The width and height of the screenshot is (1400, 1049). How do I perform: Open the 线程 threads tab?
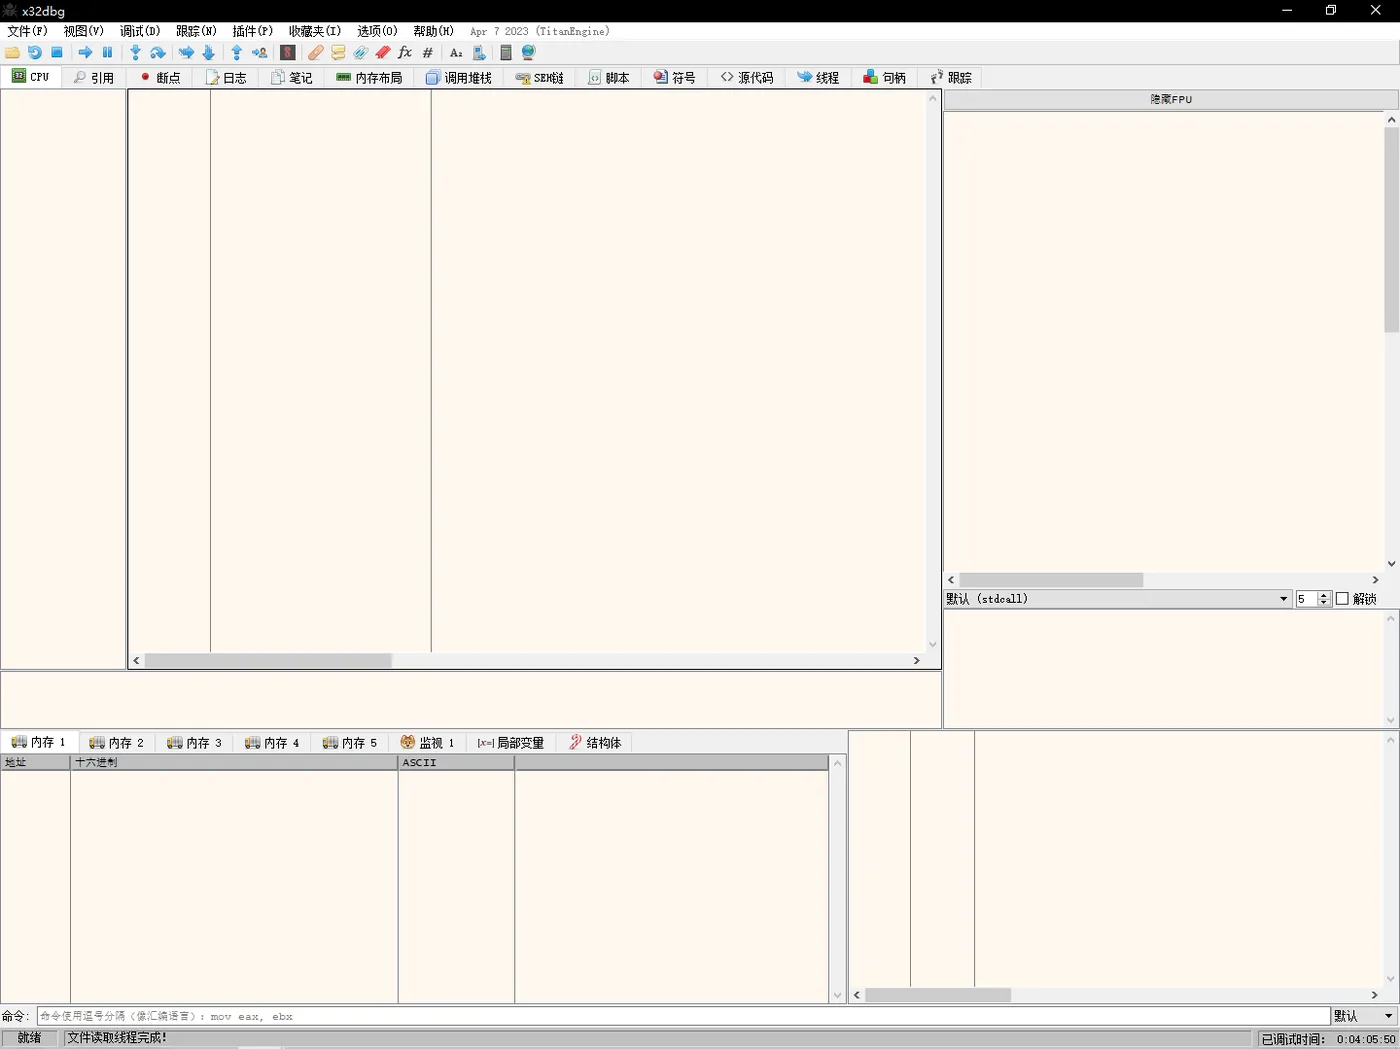point(818,77)
